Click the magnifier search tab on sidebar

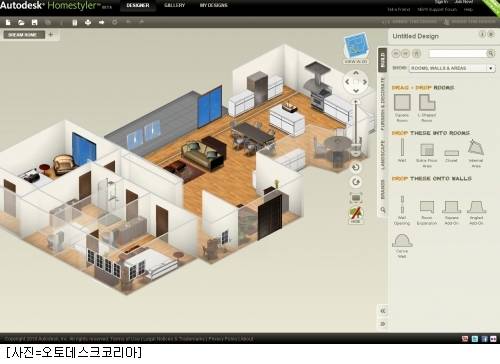coord(383,210)
